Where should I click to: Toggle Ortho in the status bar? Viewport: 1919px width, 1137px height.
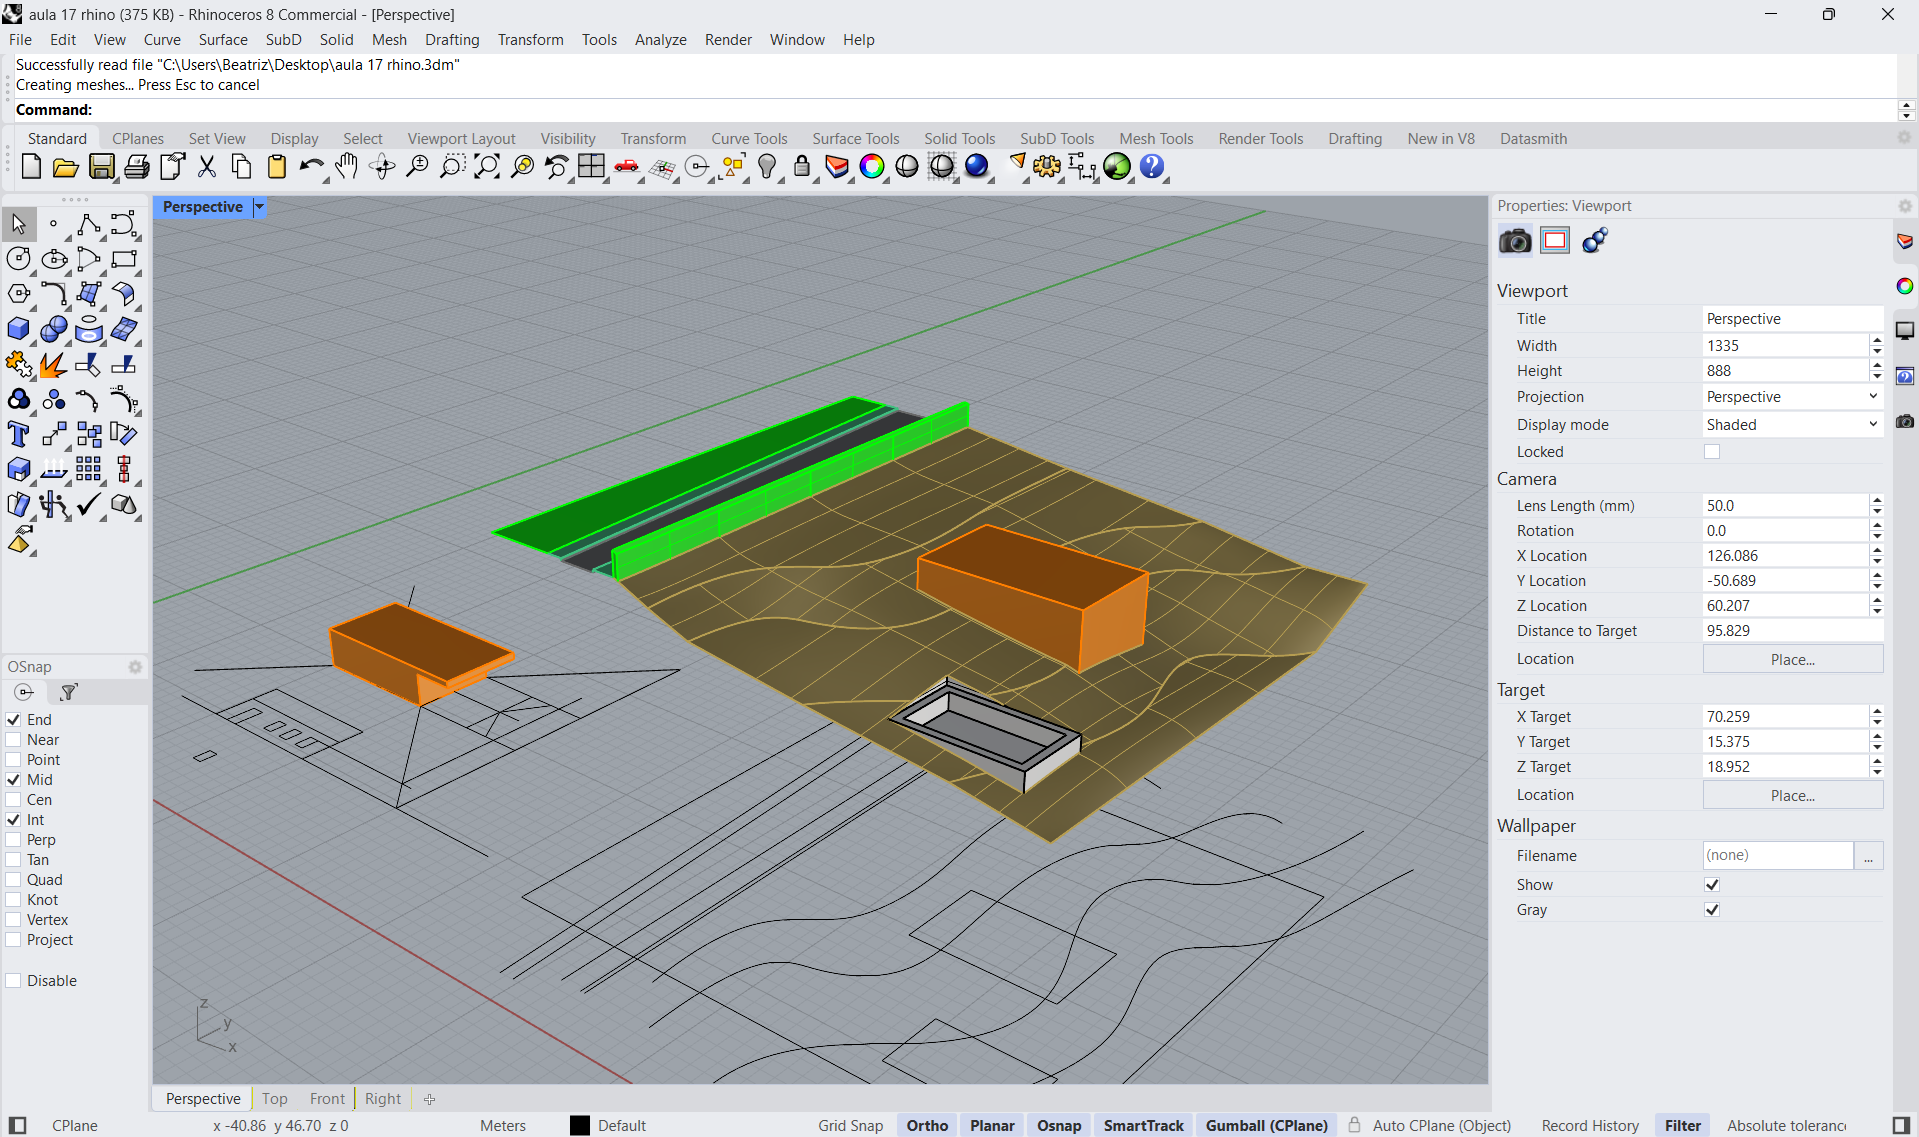[x=927, y=1126]
